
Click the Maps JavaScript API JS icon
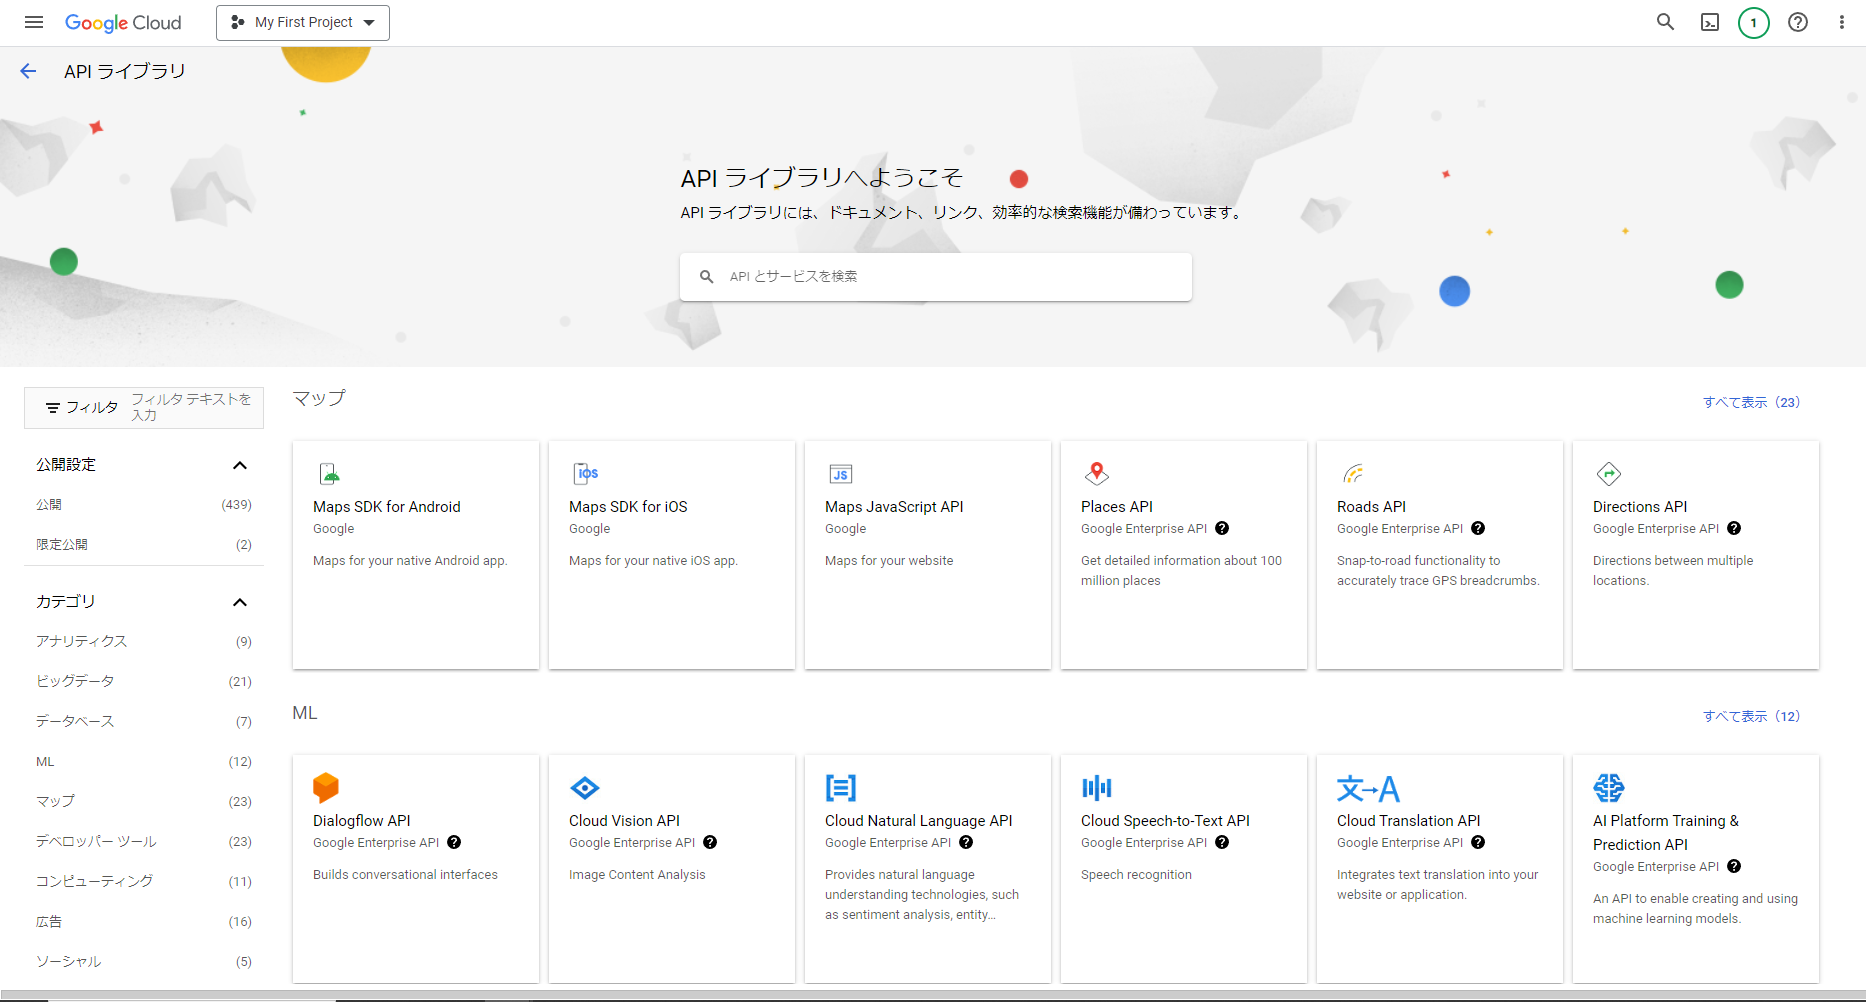pos(841,474)
